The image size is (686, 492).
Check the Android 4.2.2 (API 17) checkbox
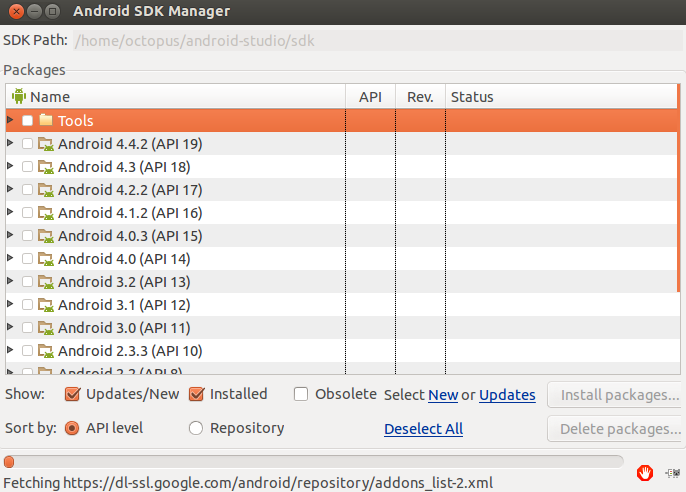(x=27, y=189)
